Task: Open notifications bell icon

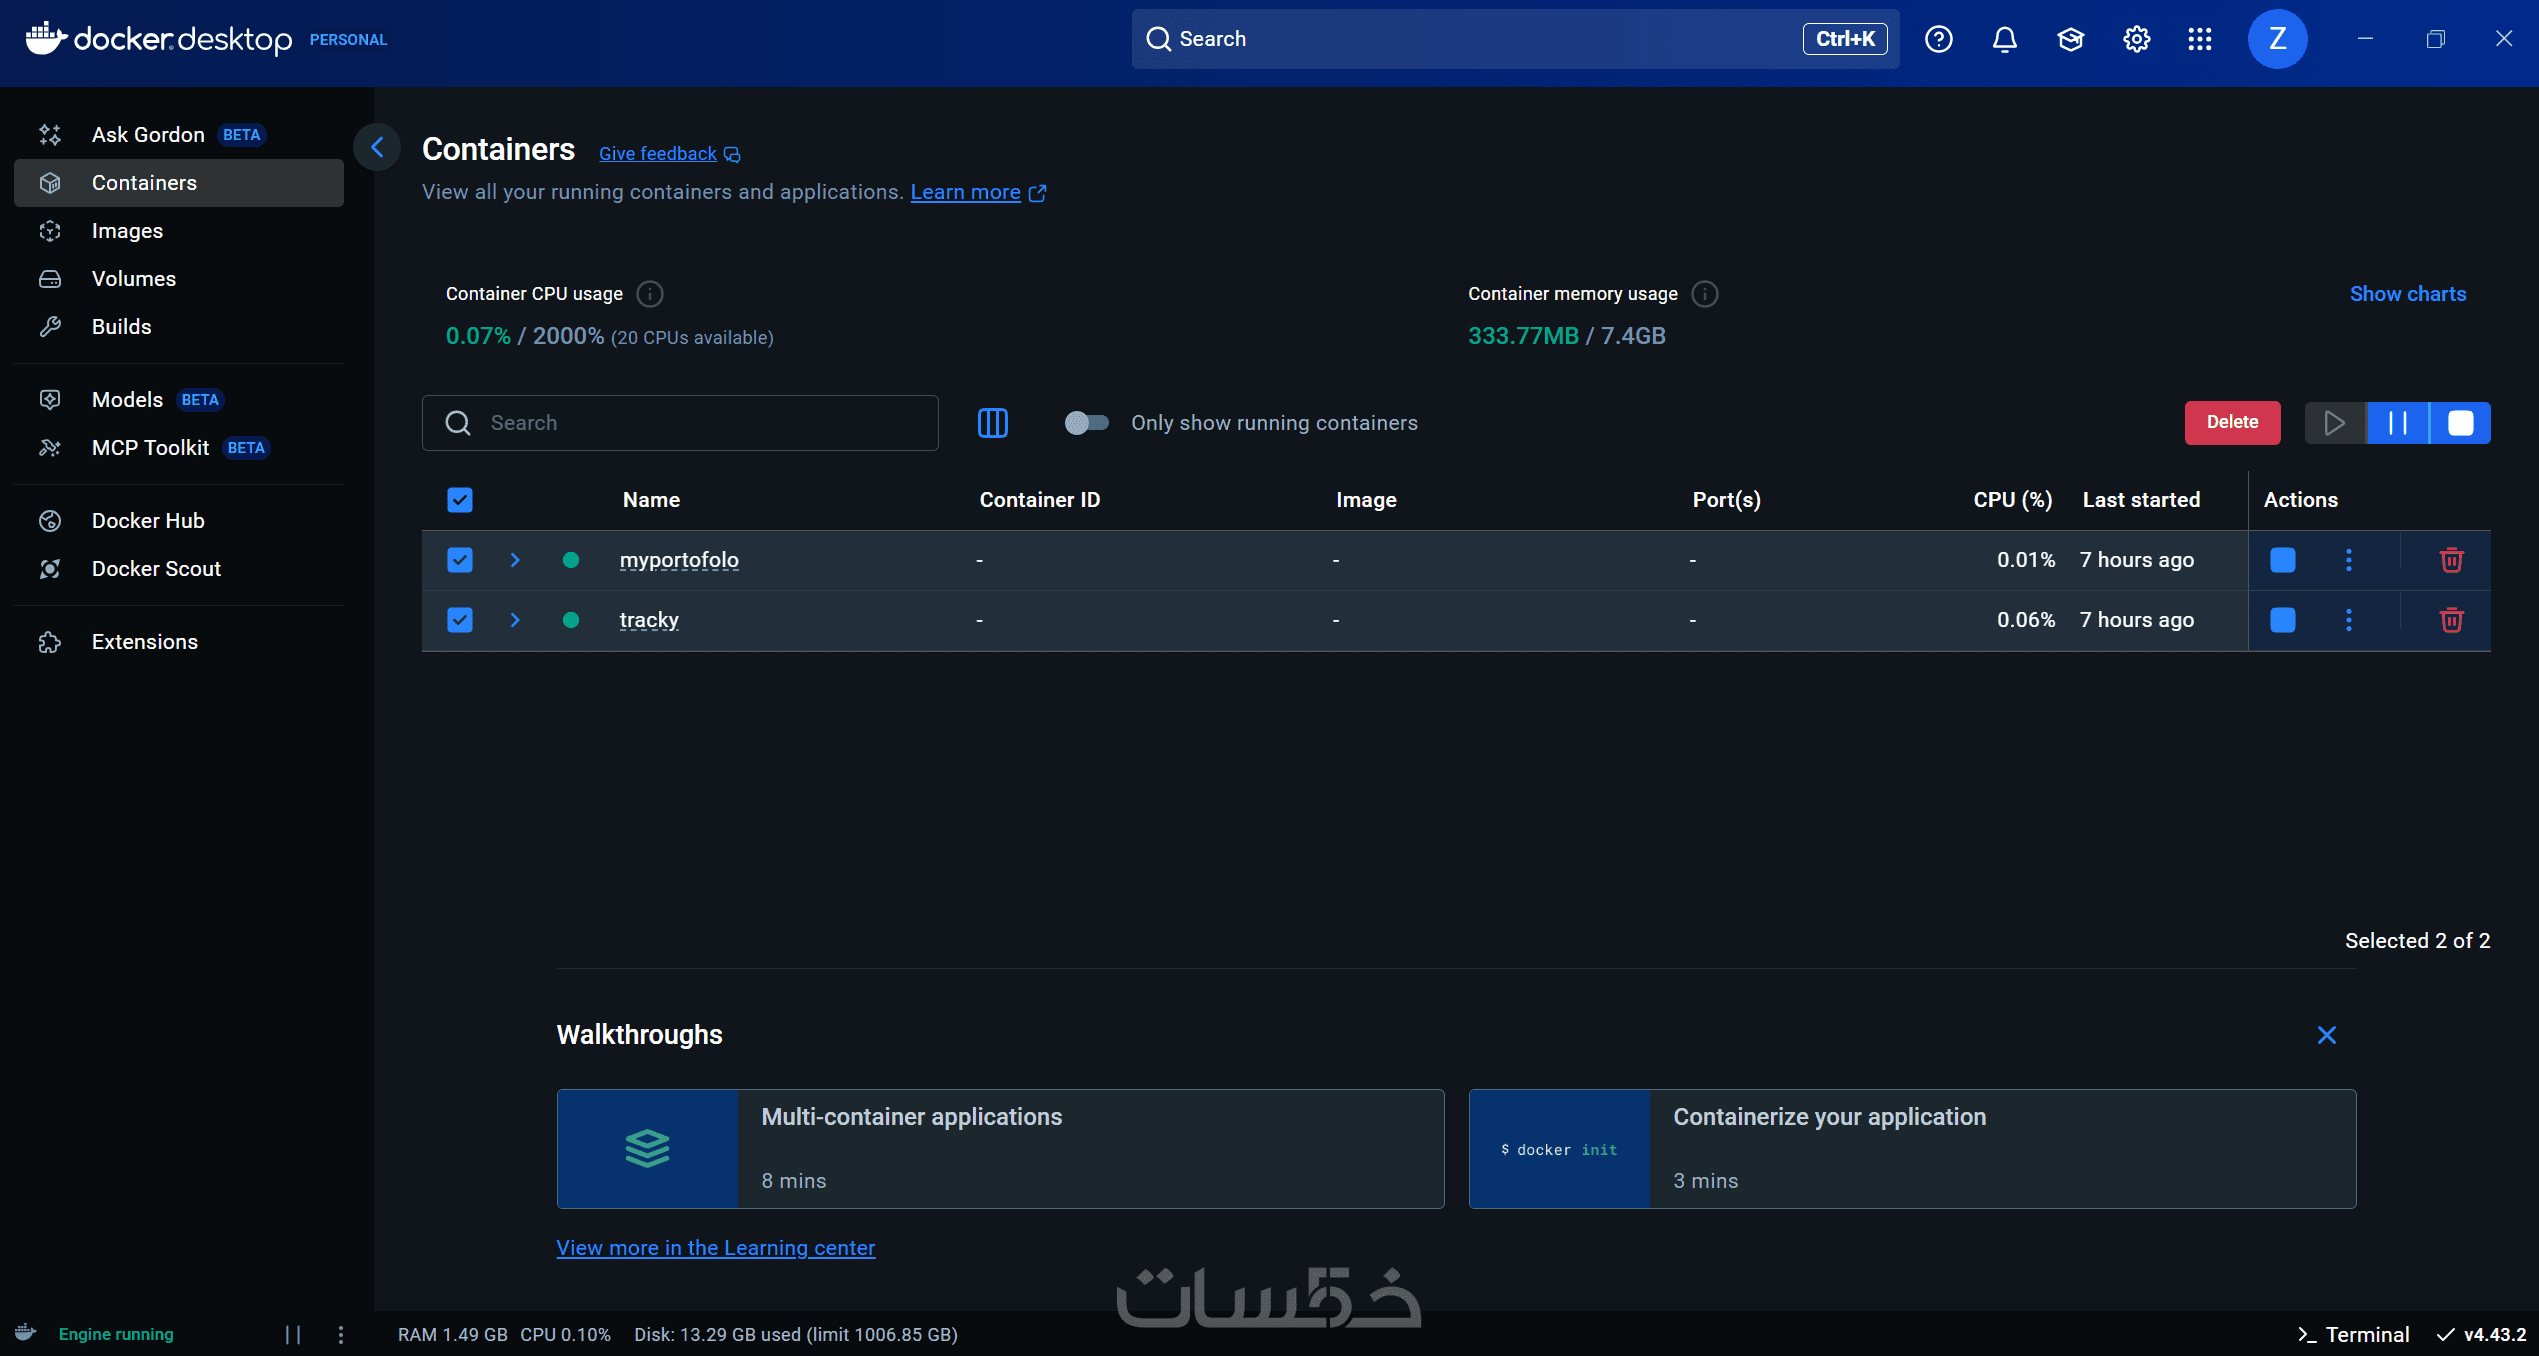Action: point(2004,39)
